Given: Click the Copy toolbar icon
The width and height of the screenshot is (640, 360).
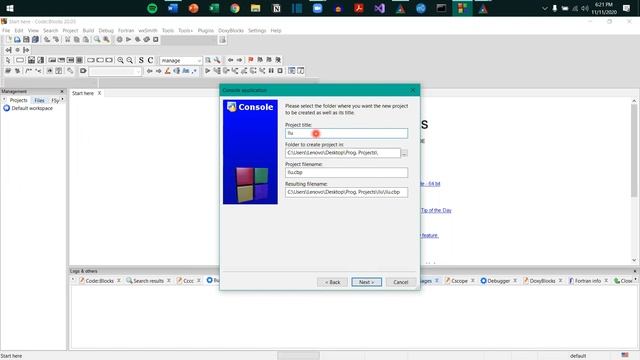Looking at the screenshot, I should (76, 40).
